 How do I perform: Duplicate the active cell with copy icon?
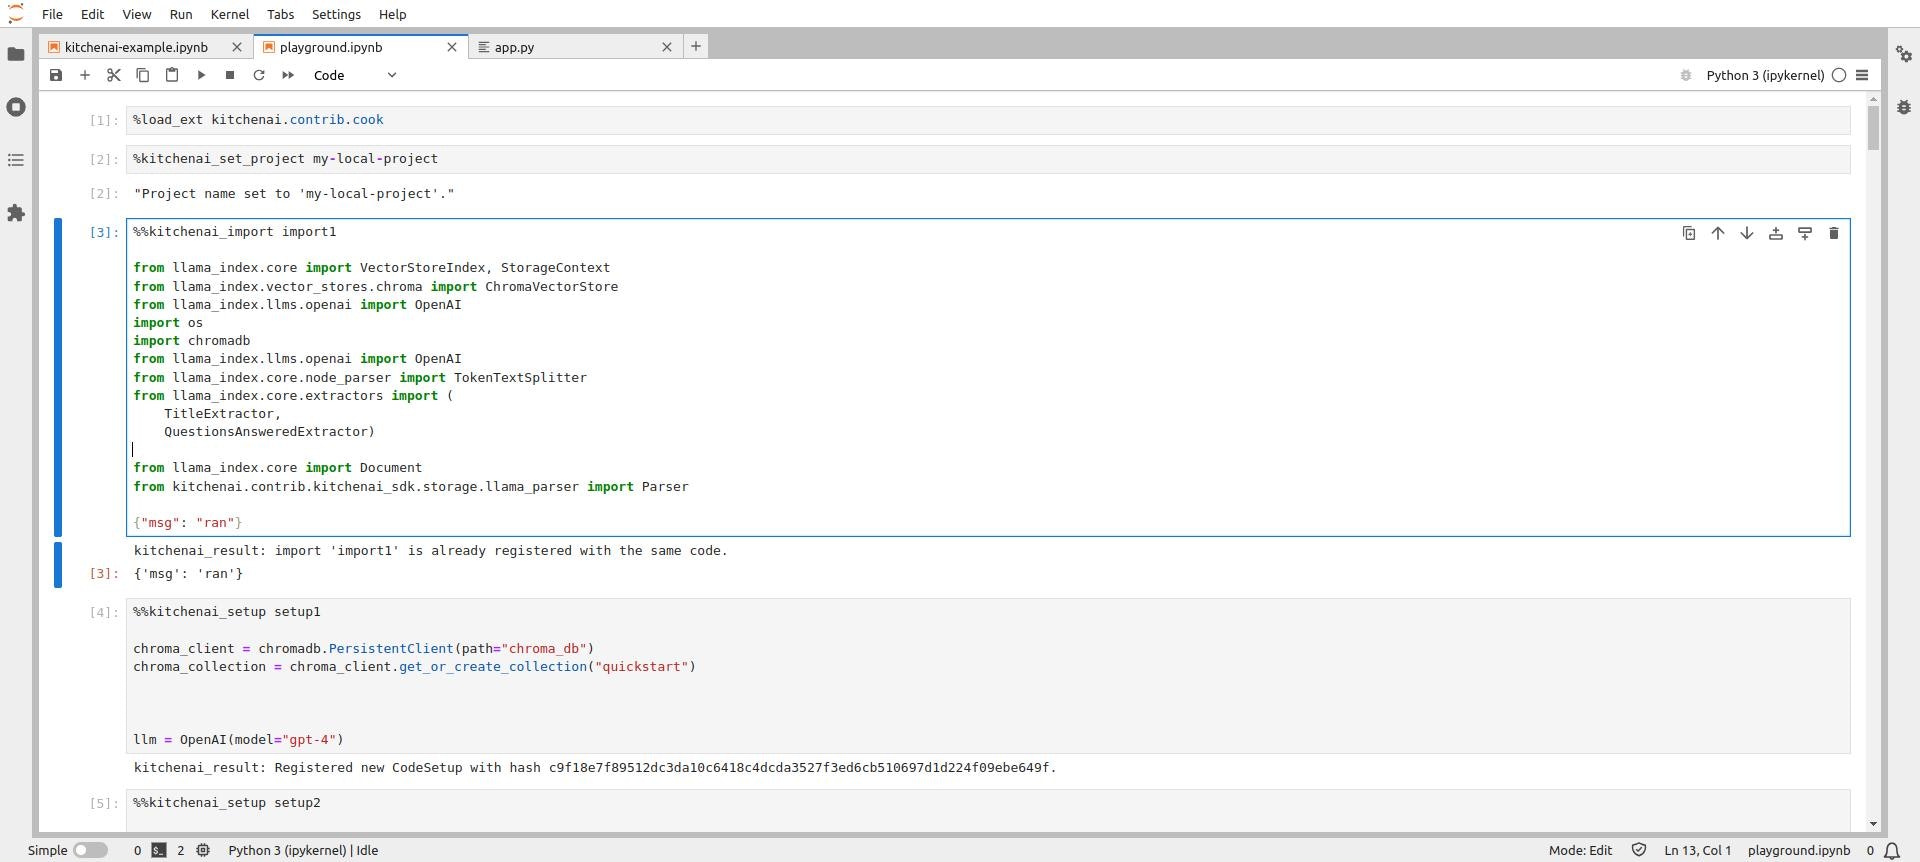[x=1689, y=233]
